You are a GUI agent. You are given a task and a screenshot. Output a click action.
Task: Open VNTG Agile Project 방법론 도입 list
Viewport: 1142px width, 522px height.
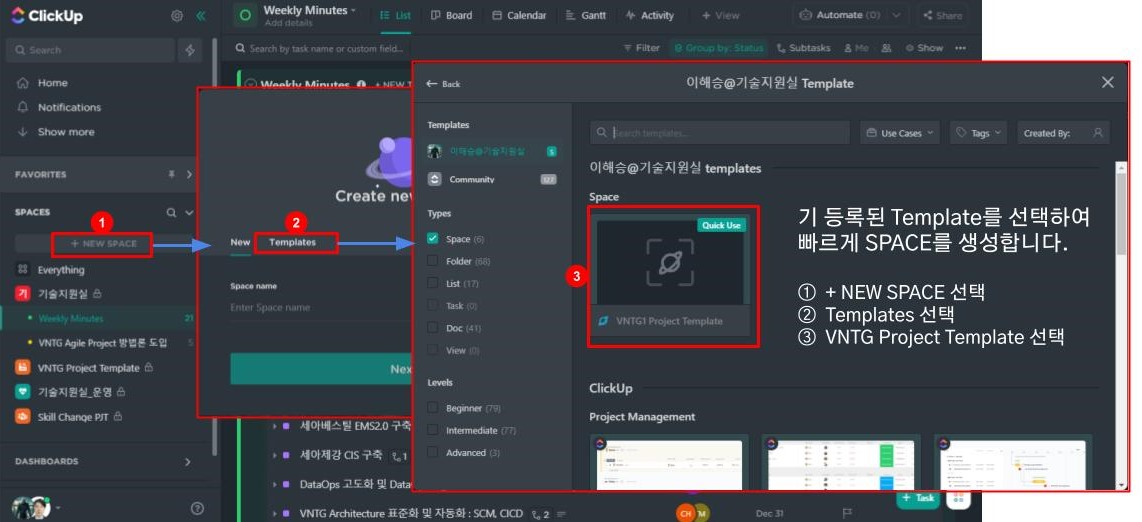103,342
